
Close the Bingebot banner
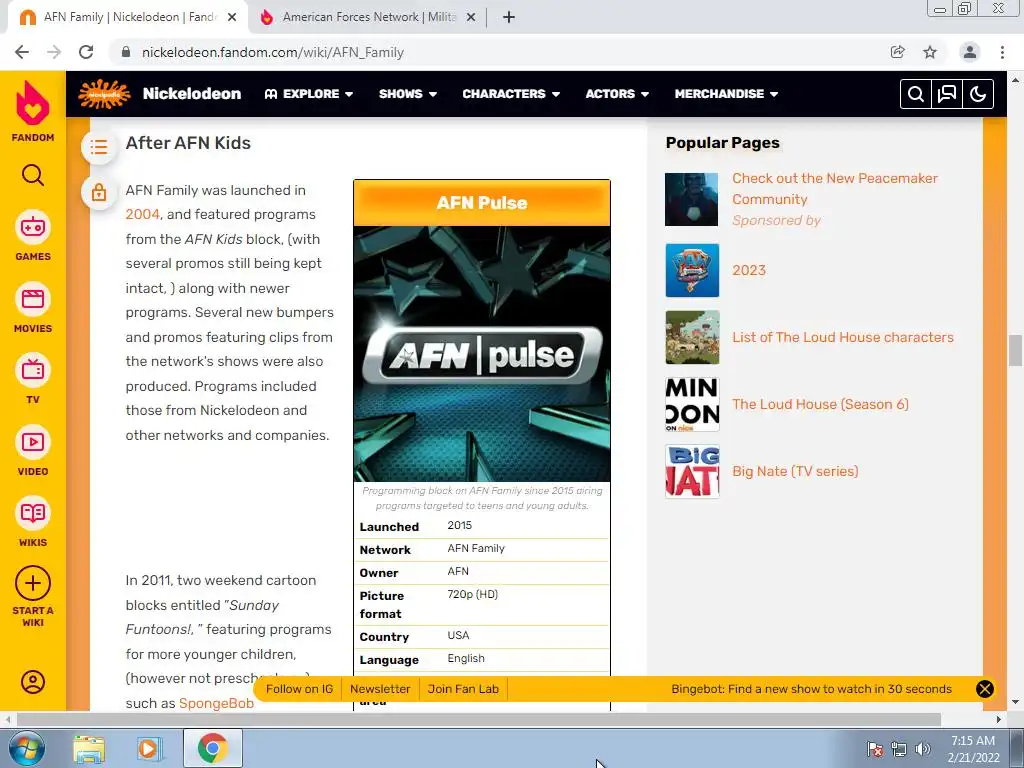coord(984,689)
